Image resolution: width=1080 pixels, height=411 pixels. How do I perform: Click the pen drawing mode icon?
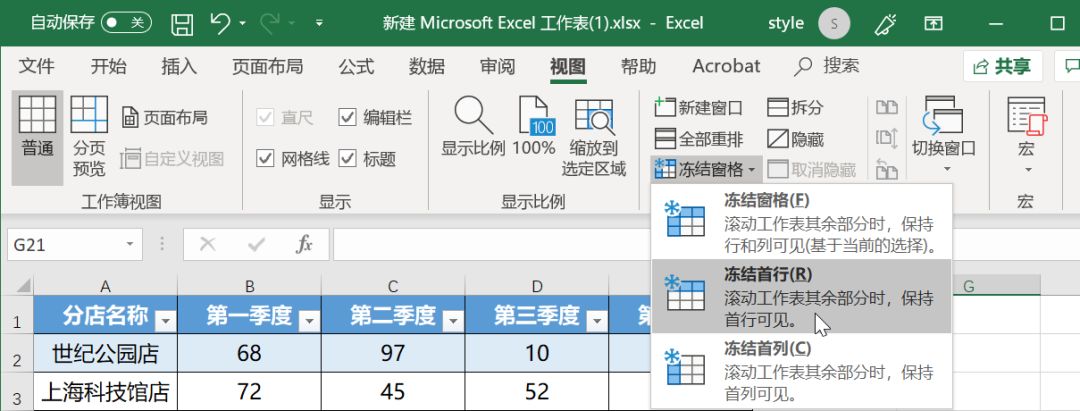[885, 24]
